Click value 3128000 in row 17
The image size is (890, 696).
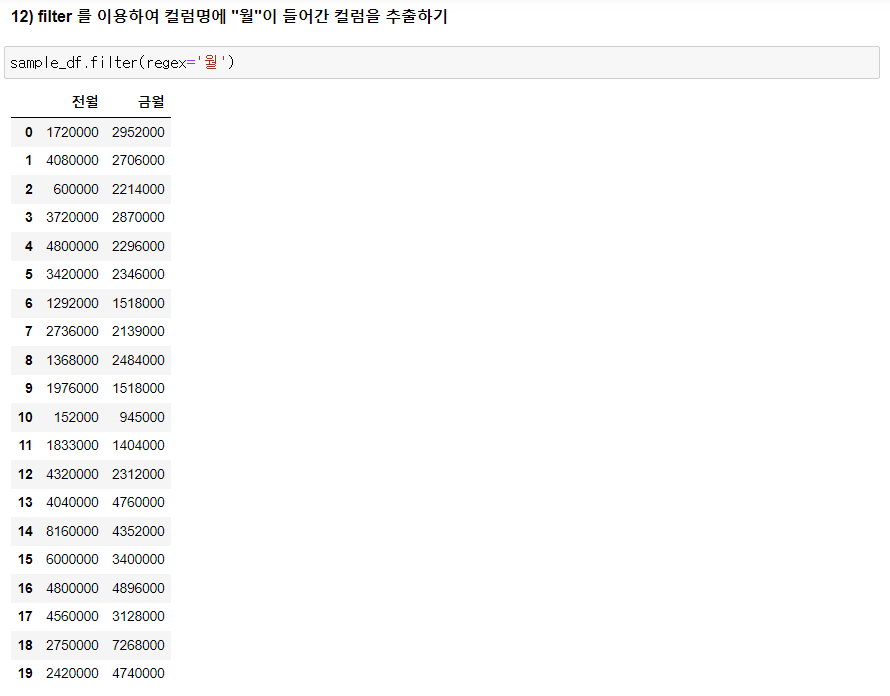tap(138, 617)
